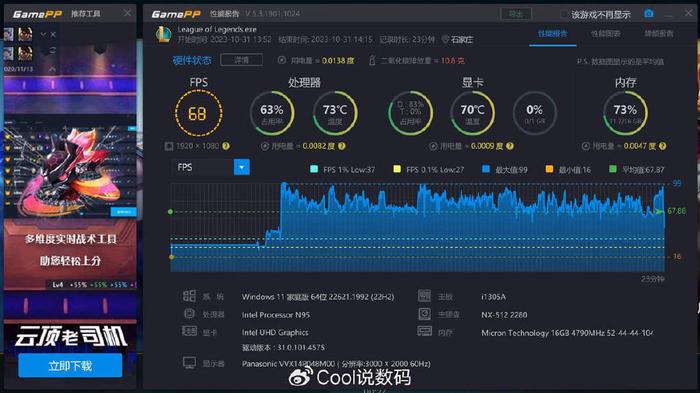The width and height of the screenshot is (700, 393).
Task: Click the 立即下载 download button
Action: (70, 366)
